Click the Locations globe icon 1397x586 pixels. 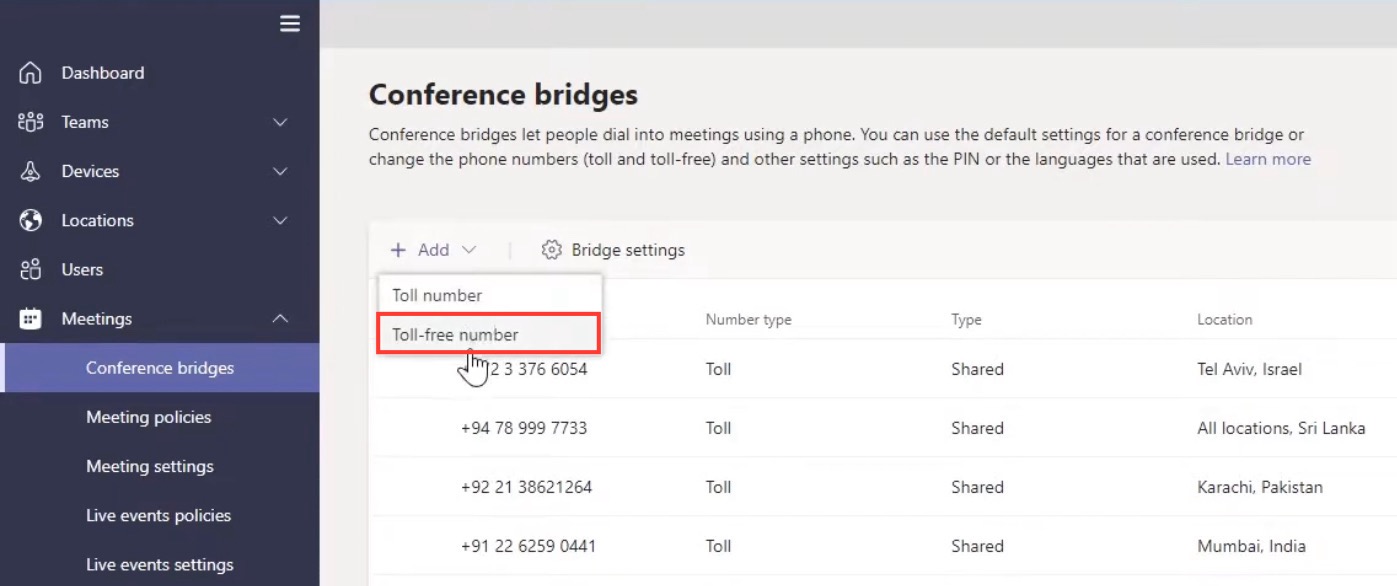click(x=31, y=220)
